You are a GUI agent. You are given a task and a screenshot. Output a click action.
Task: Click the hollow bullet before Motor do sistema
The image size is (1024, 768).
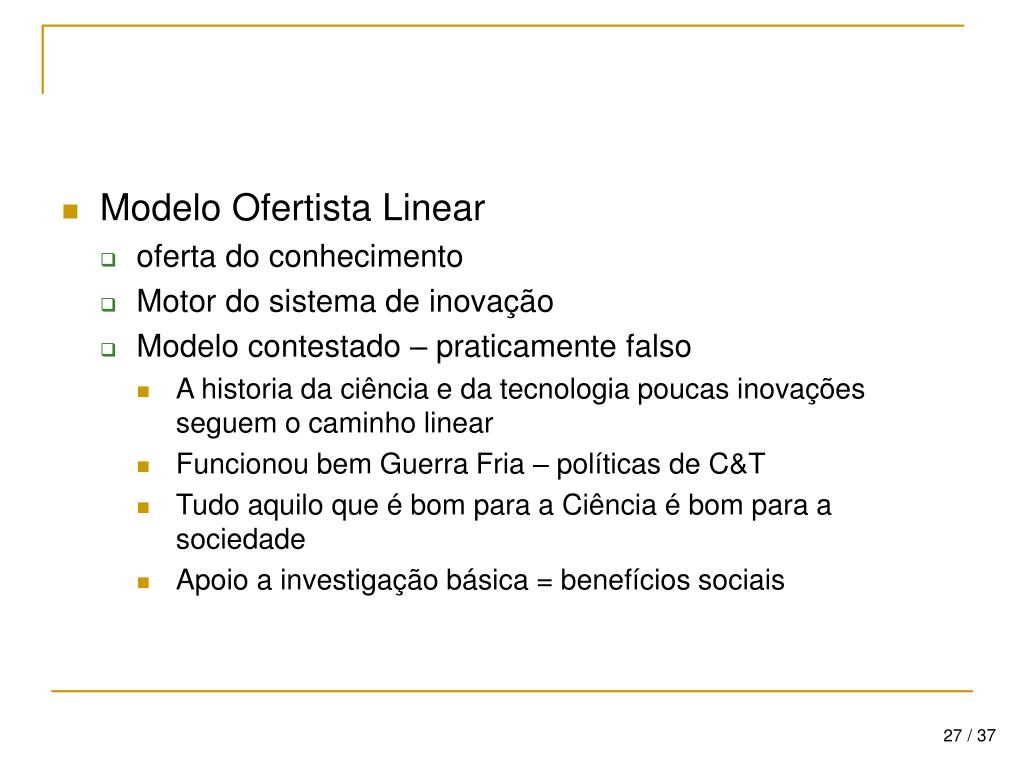coord(107,304)
